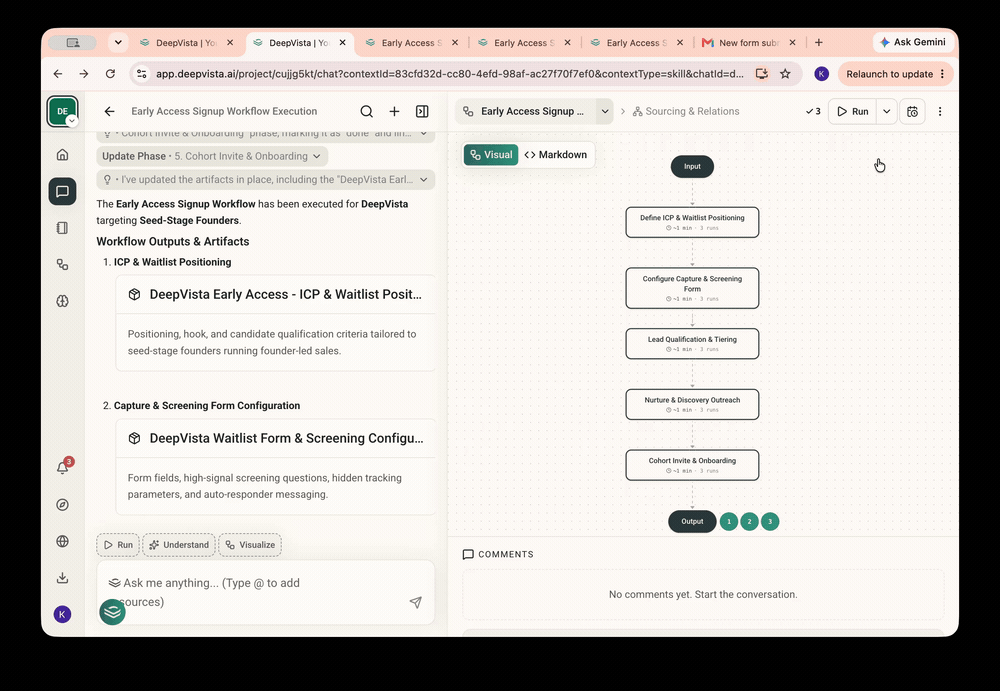The image size is (1000, 691).
Task: Go back with chat header arrow
Action: click(110, 112)
